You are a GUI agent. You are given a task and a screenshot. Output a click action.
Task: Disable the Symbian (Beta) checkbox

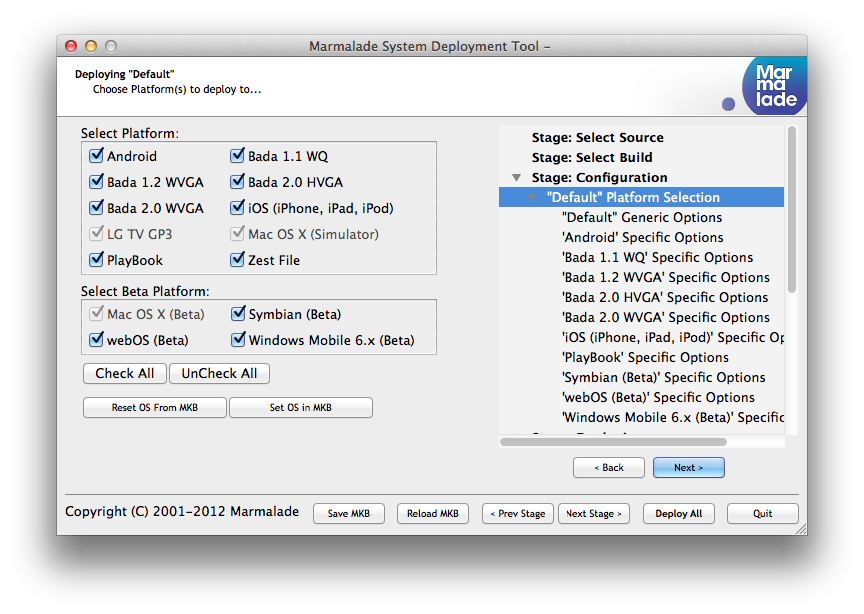[x=238, y=314]
